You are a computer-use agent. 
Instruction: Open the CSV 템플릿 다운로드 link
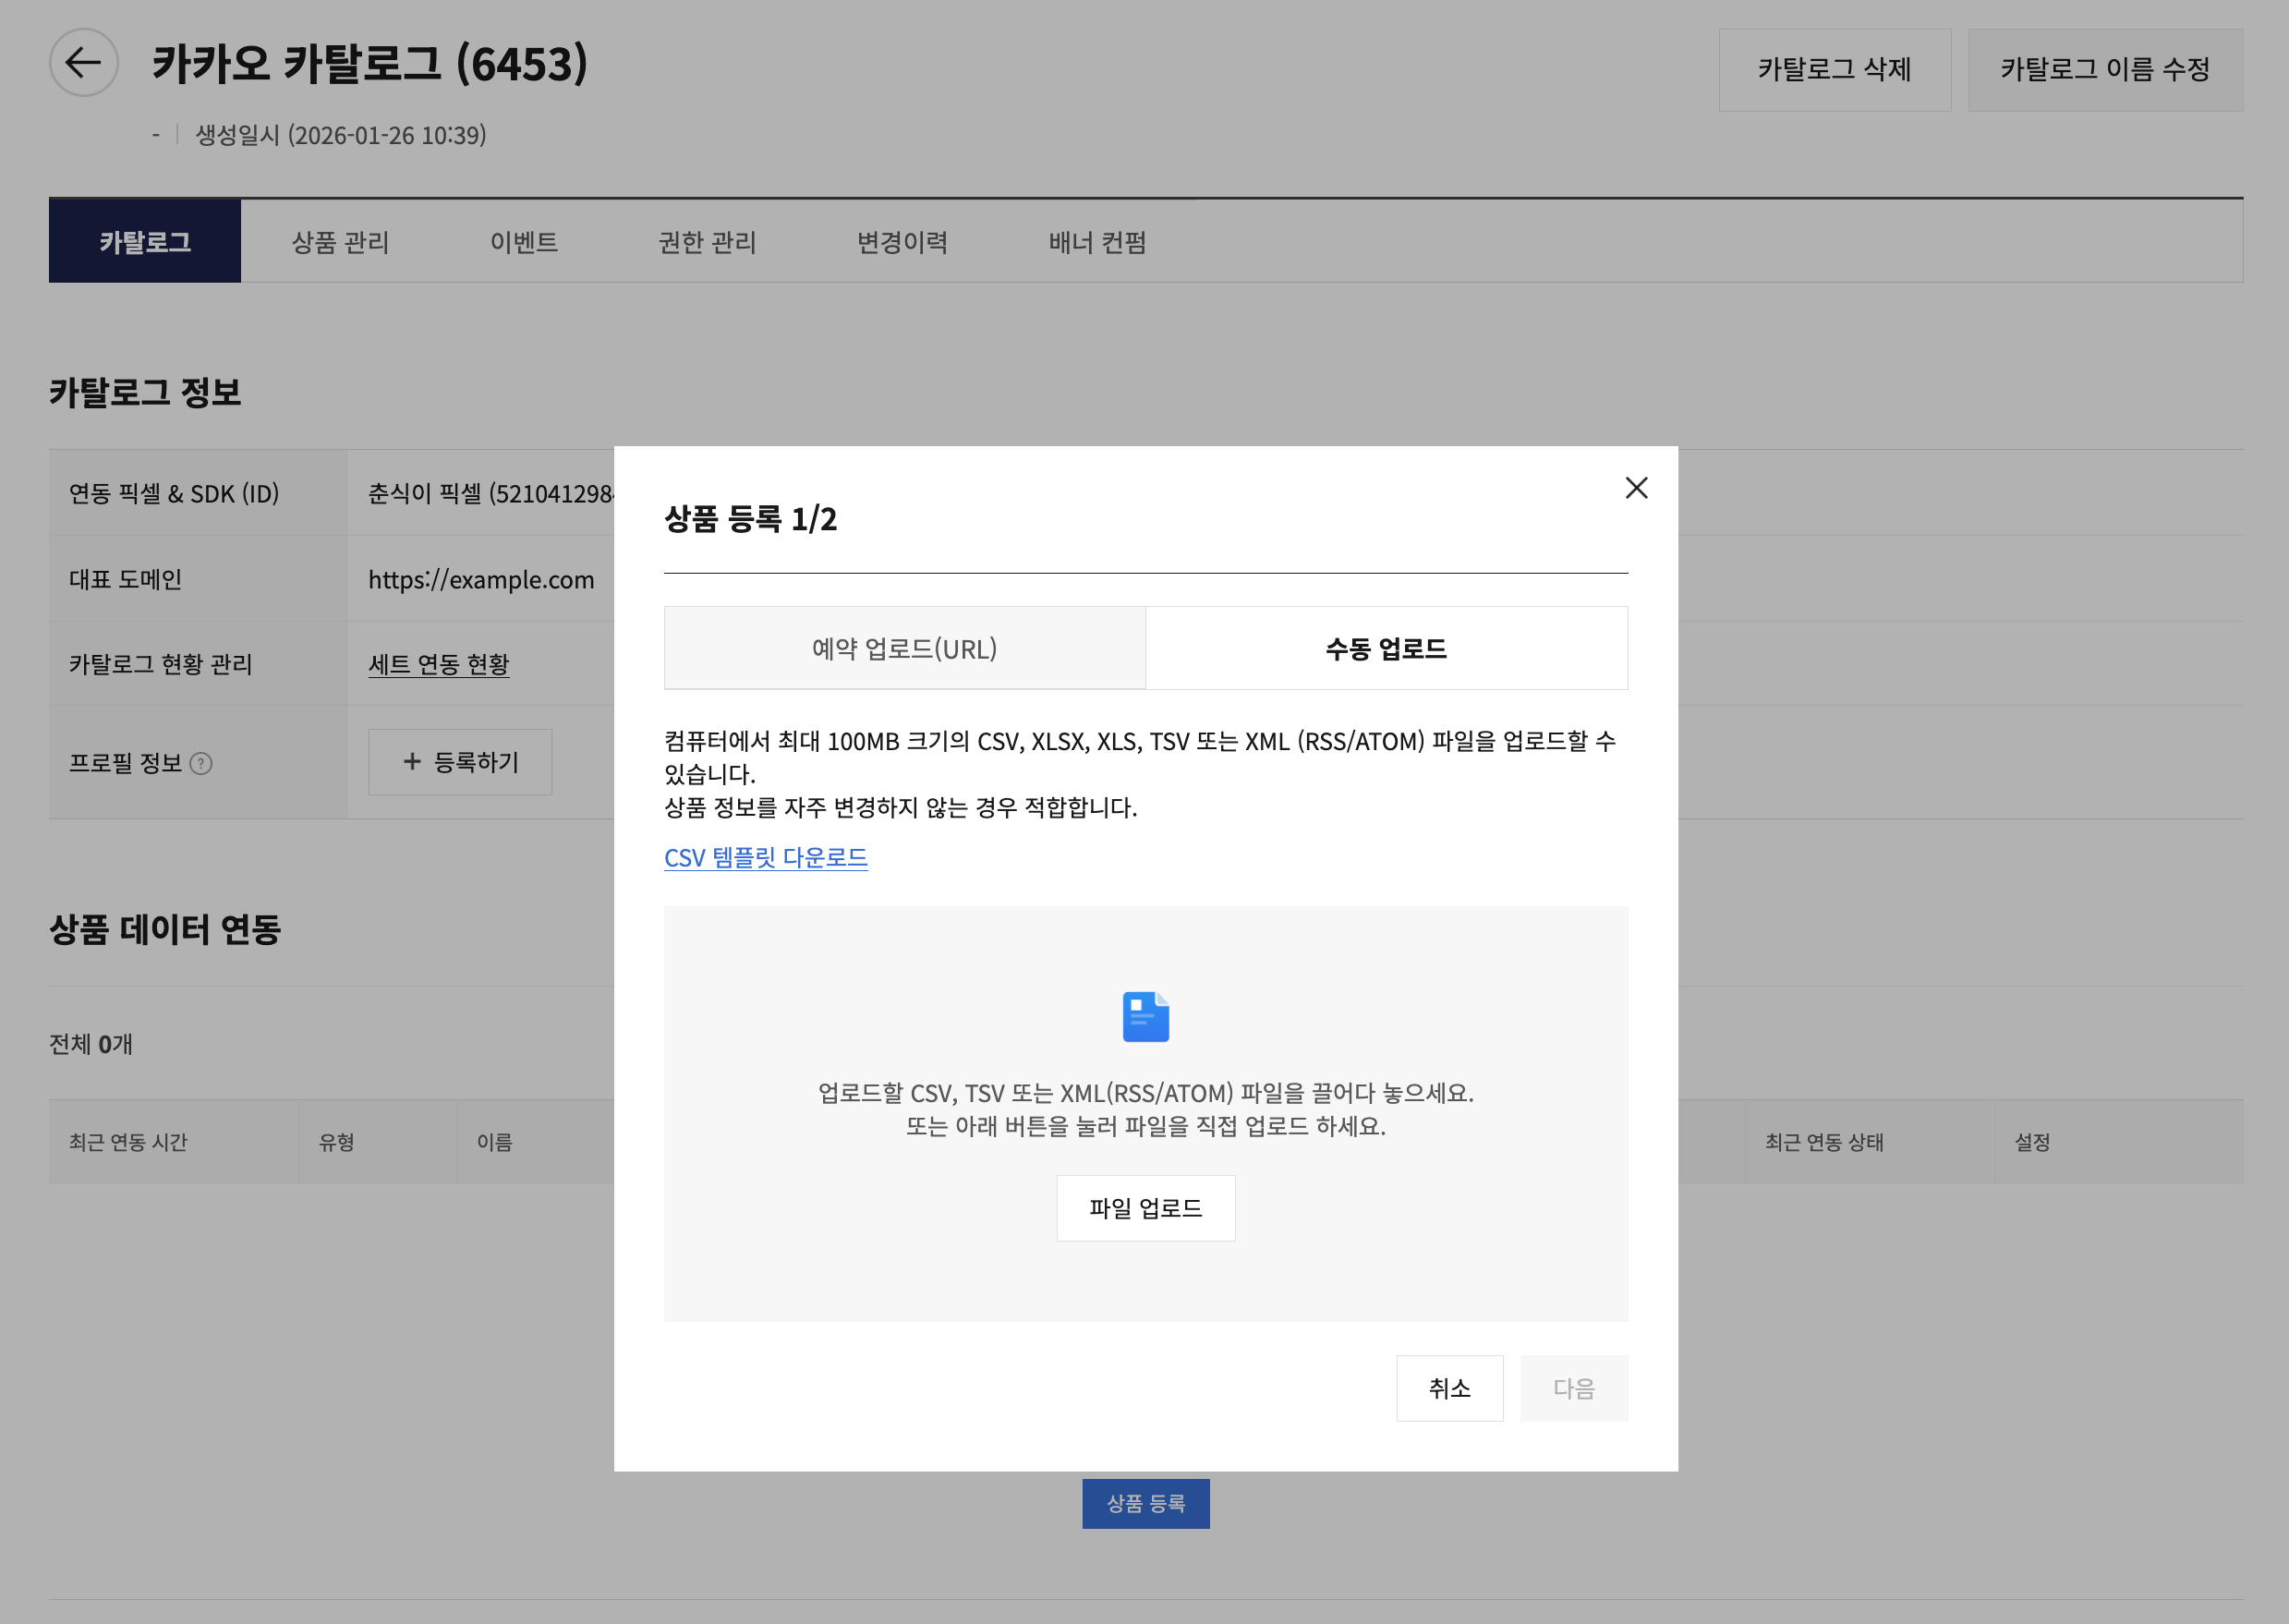765,858
